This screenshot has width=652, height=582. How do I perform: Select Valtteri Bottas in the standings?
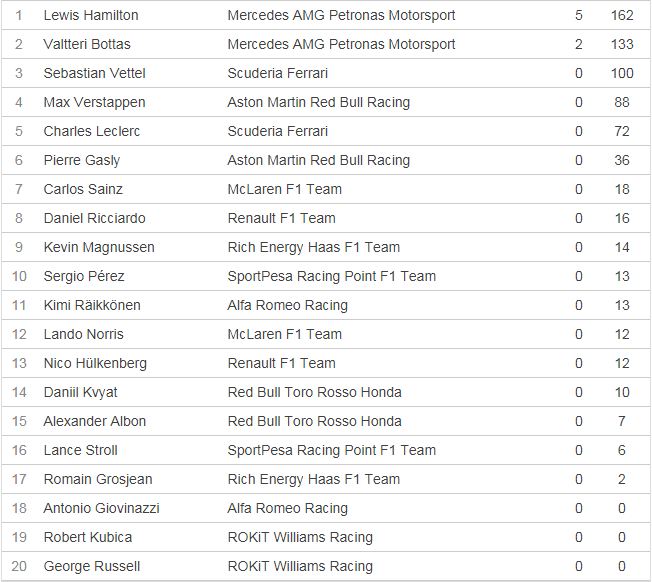click(87, 44)
